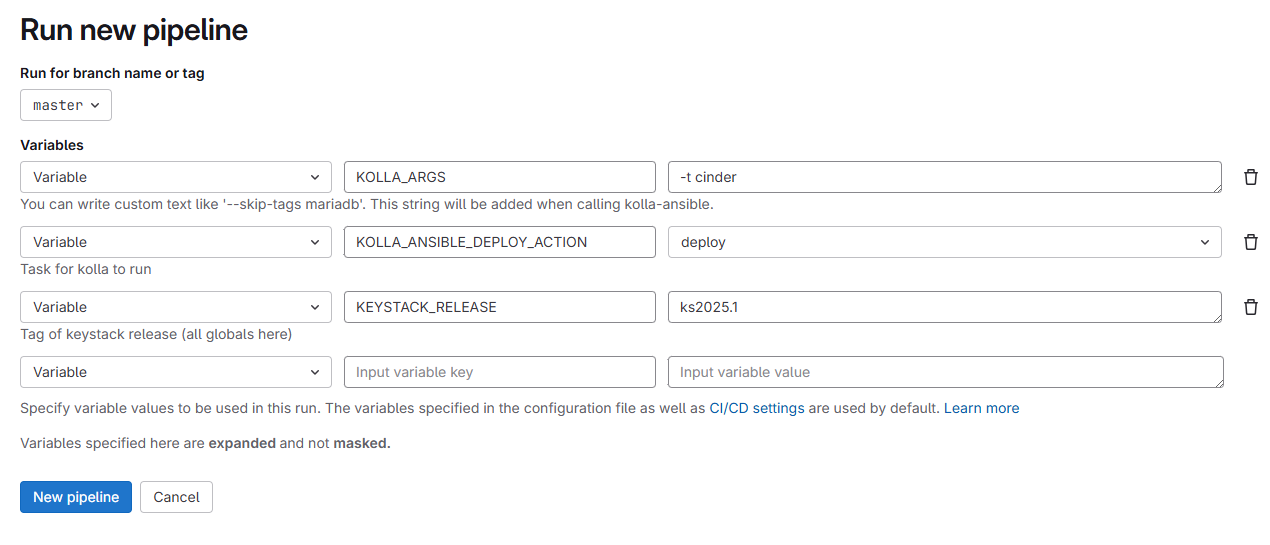
Task: Open the master branch selector dropdown
Action: pos(66,105)
